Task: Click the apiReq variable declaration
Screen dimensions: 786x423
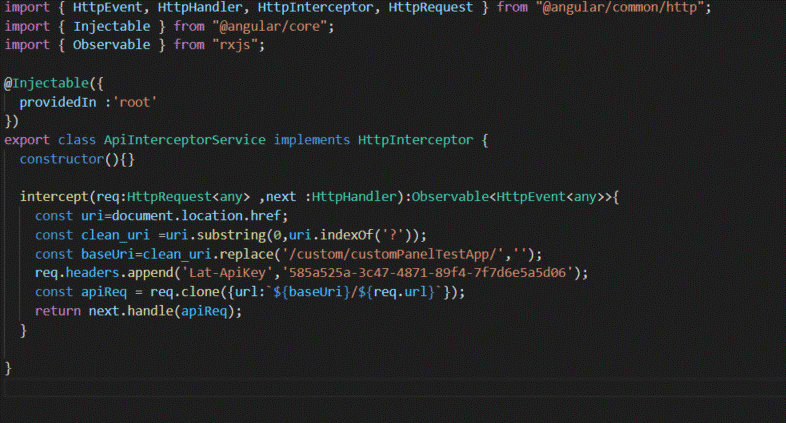Action: (104, 292)
